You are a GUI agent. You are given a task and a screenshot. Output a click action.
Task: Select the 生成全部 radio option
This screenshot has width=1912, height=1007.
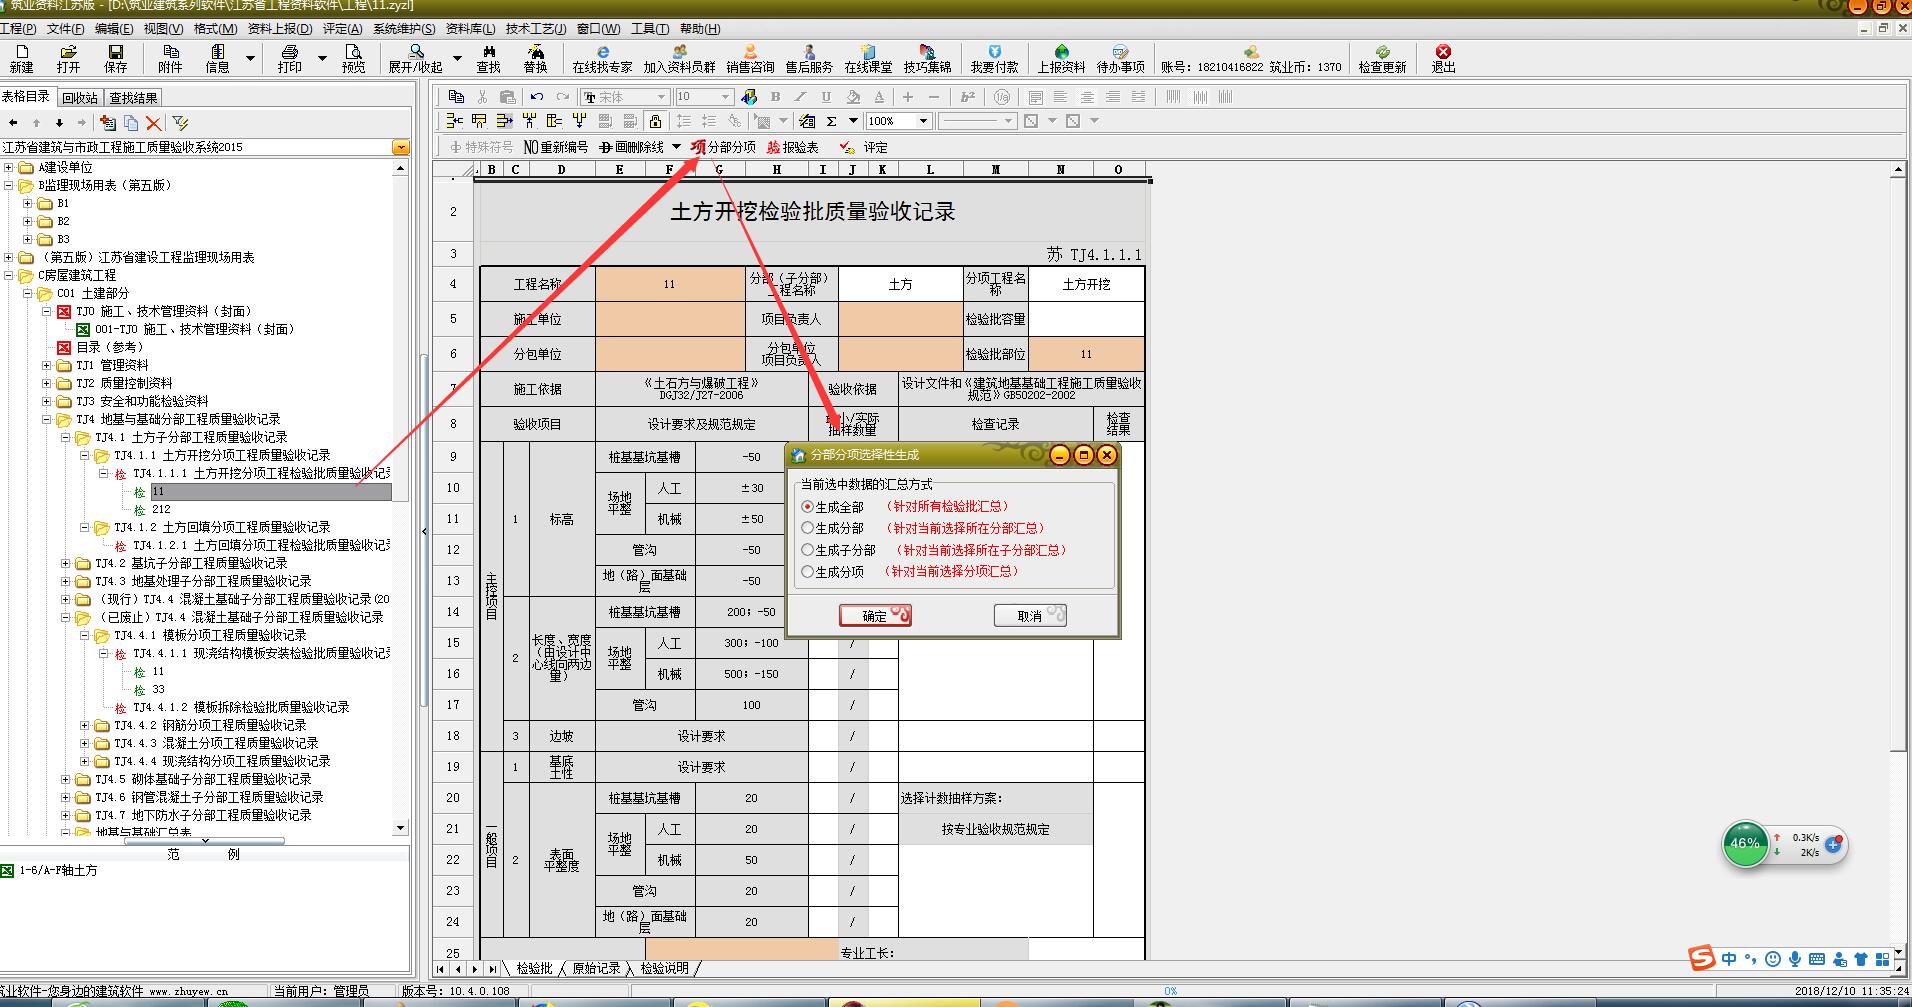tap(808, 507)
